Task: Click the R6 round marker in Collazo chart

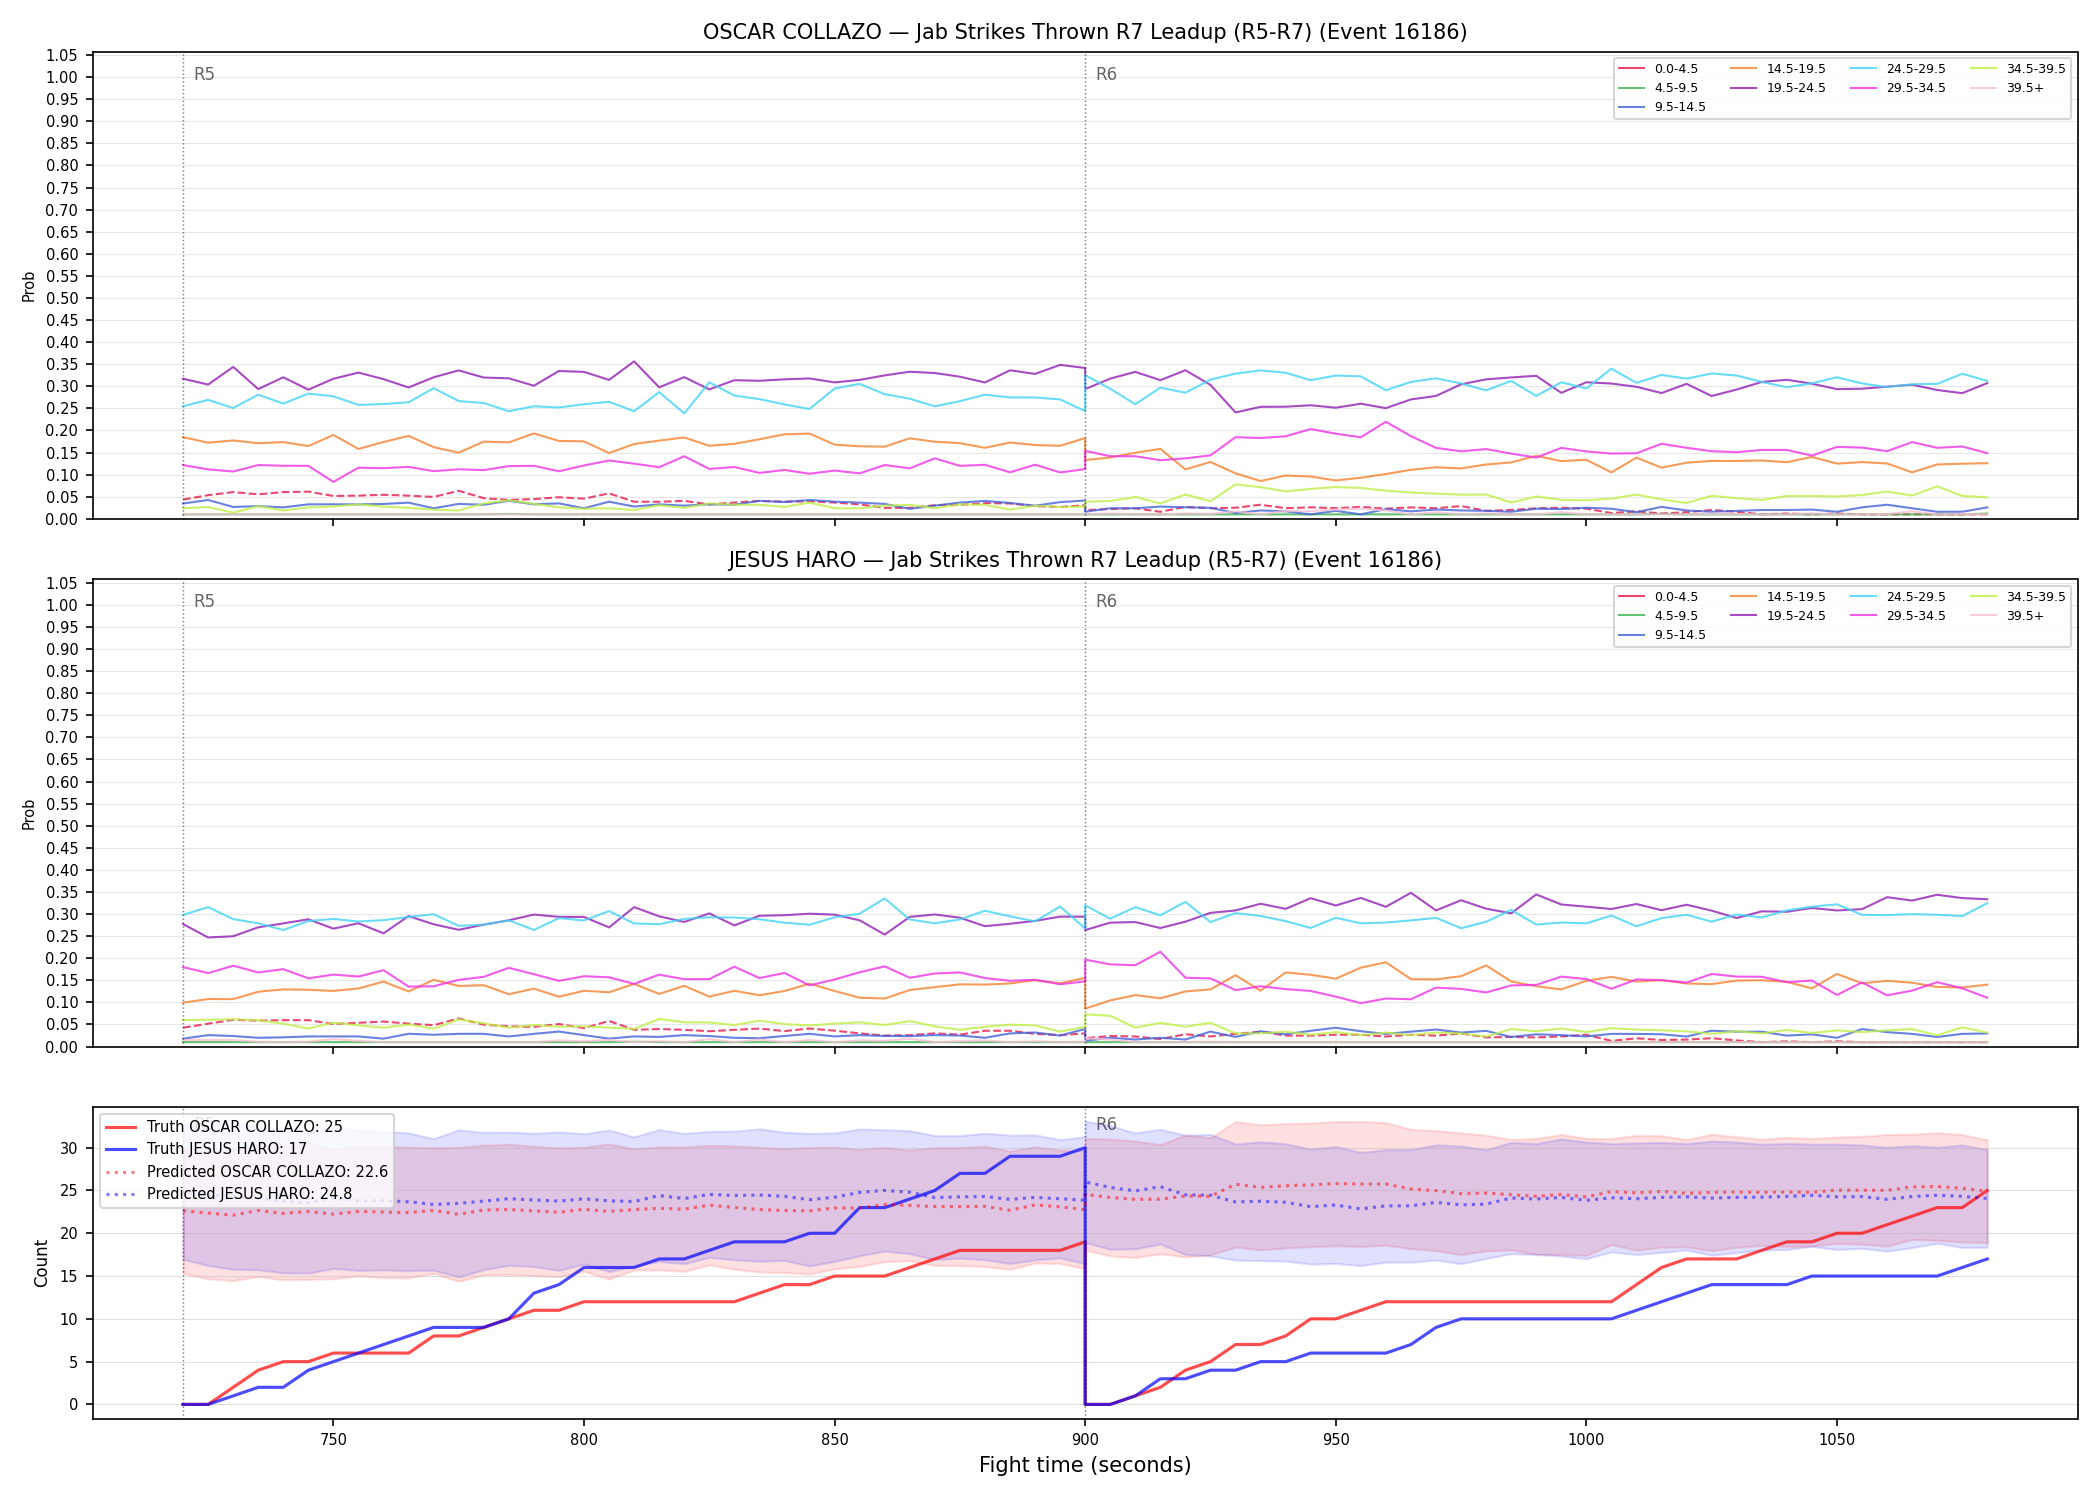Action: (1106, 74)
